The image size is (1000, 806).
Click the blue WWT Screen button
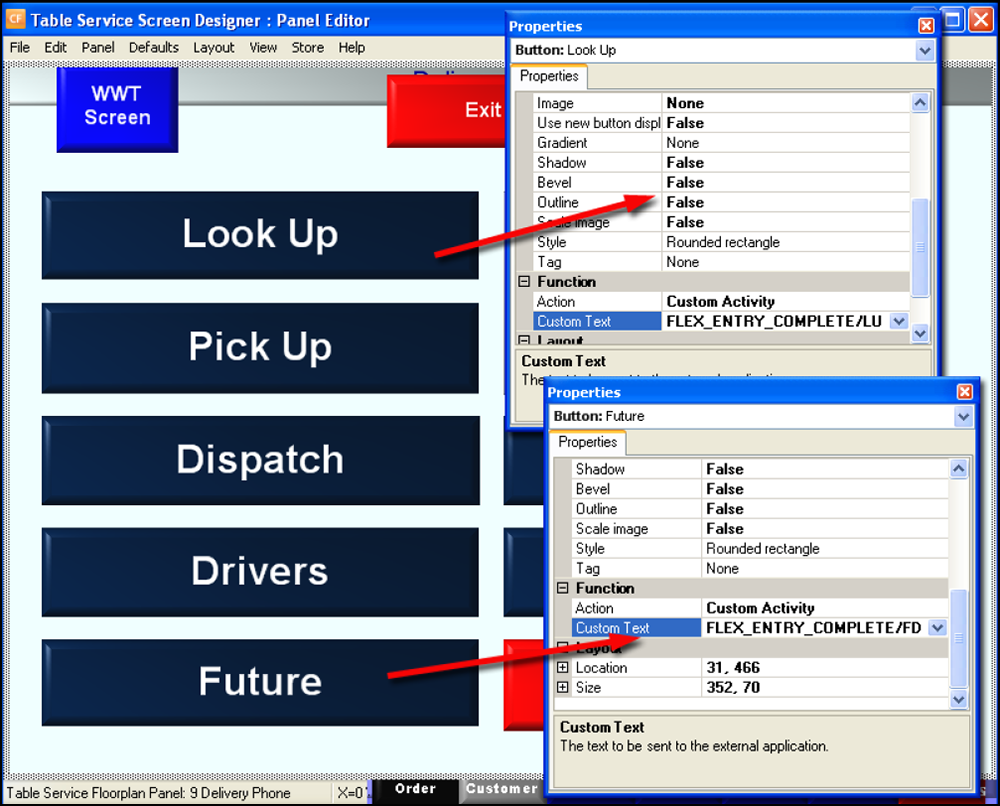[x=117, y=110]
